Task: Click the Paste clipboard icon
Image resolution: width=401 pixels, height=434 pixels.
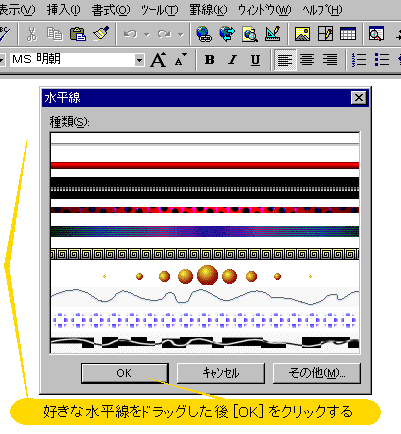Action: click(x=78, y=34)
